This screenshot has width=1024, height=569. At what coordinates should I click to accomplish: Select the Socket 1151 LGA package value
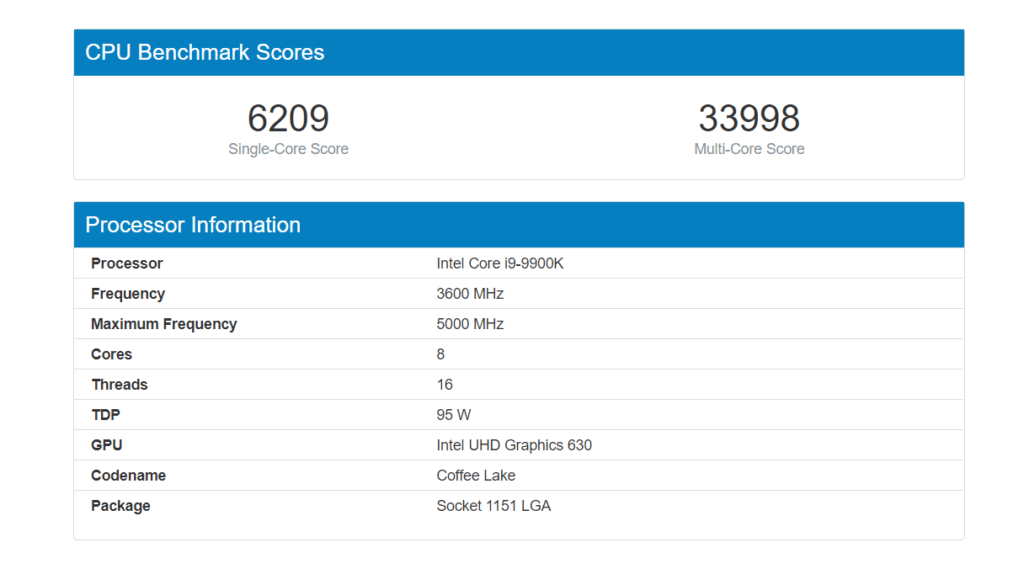pyautogui.click(x=494, y=506)
